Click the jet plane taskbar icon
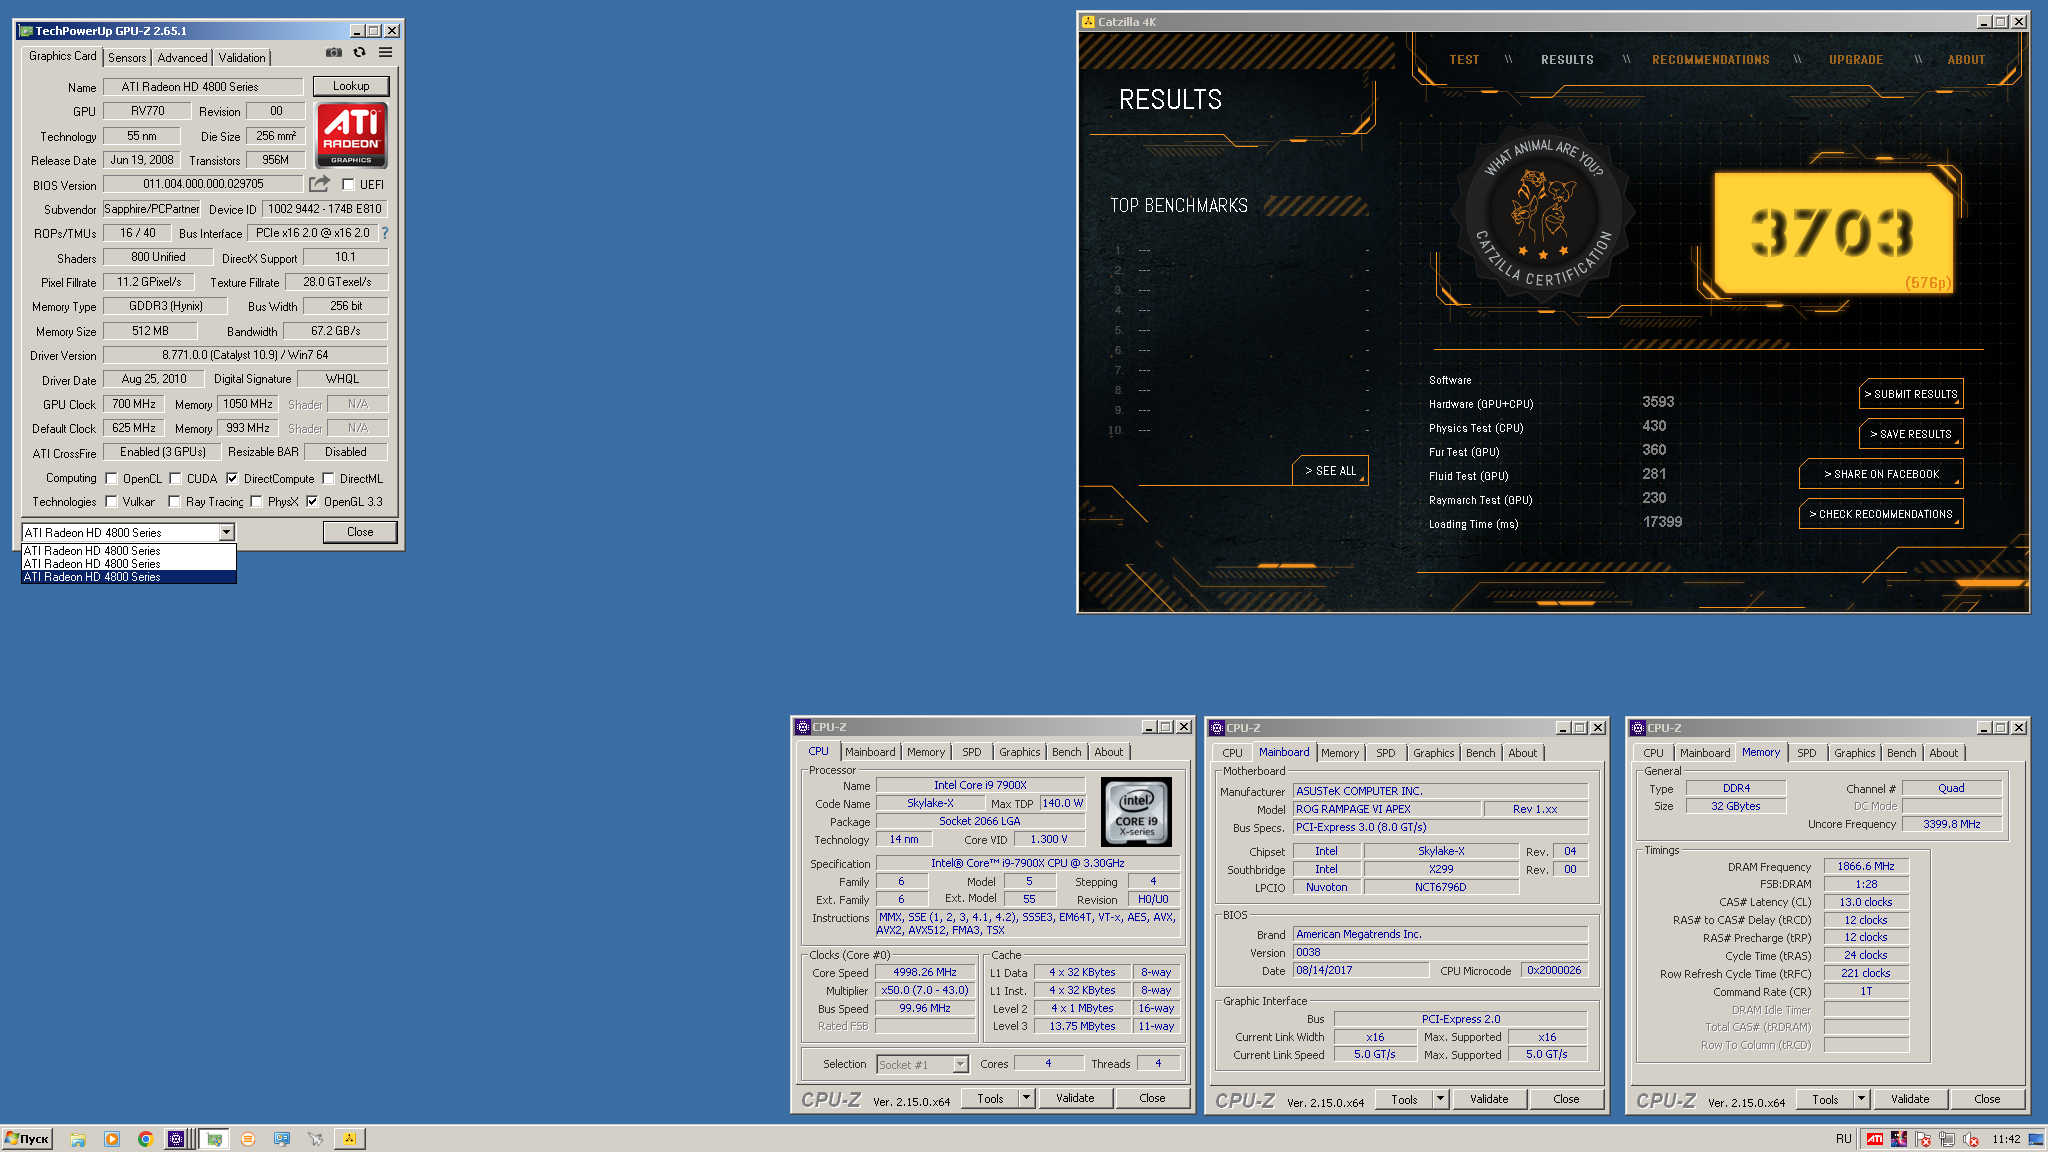This screenshot has width=2048, height=1152. click(x=316, y=1139)
